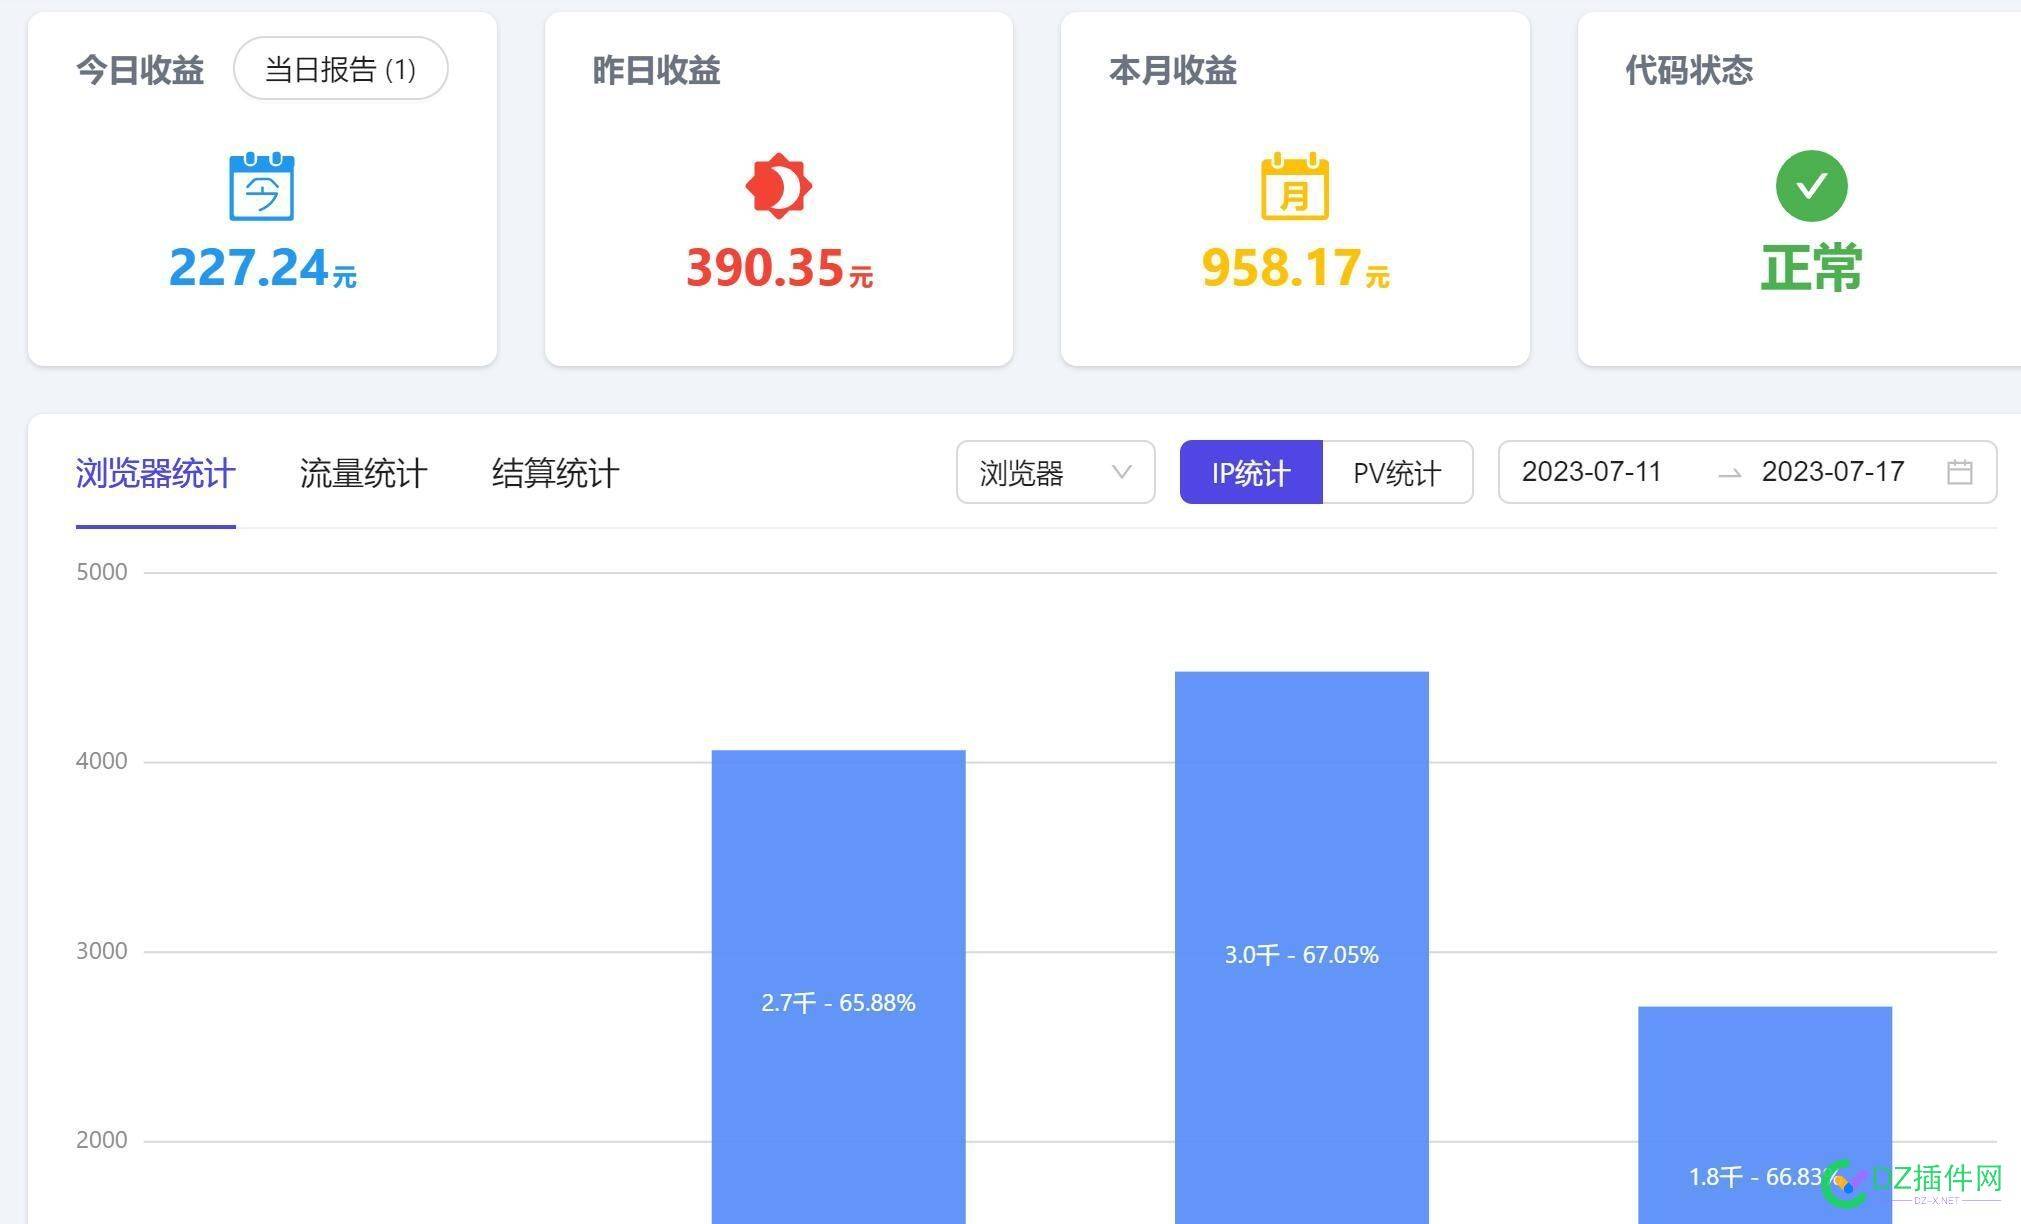
Task: Click the end date 2023-07-17 field
Action: [x=1833, y=472]
